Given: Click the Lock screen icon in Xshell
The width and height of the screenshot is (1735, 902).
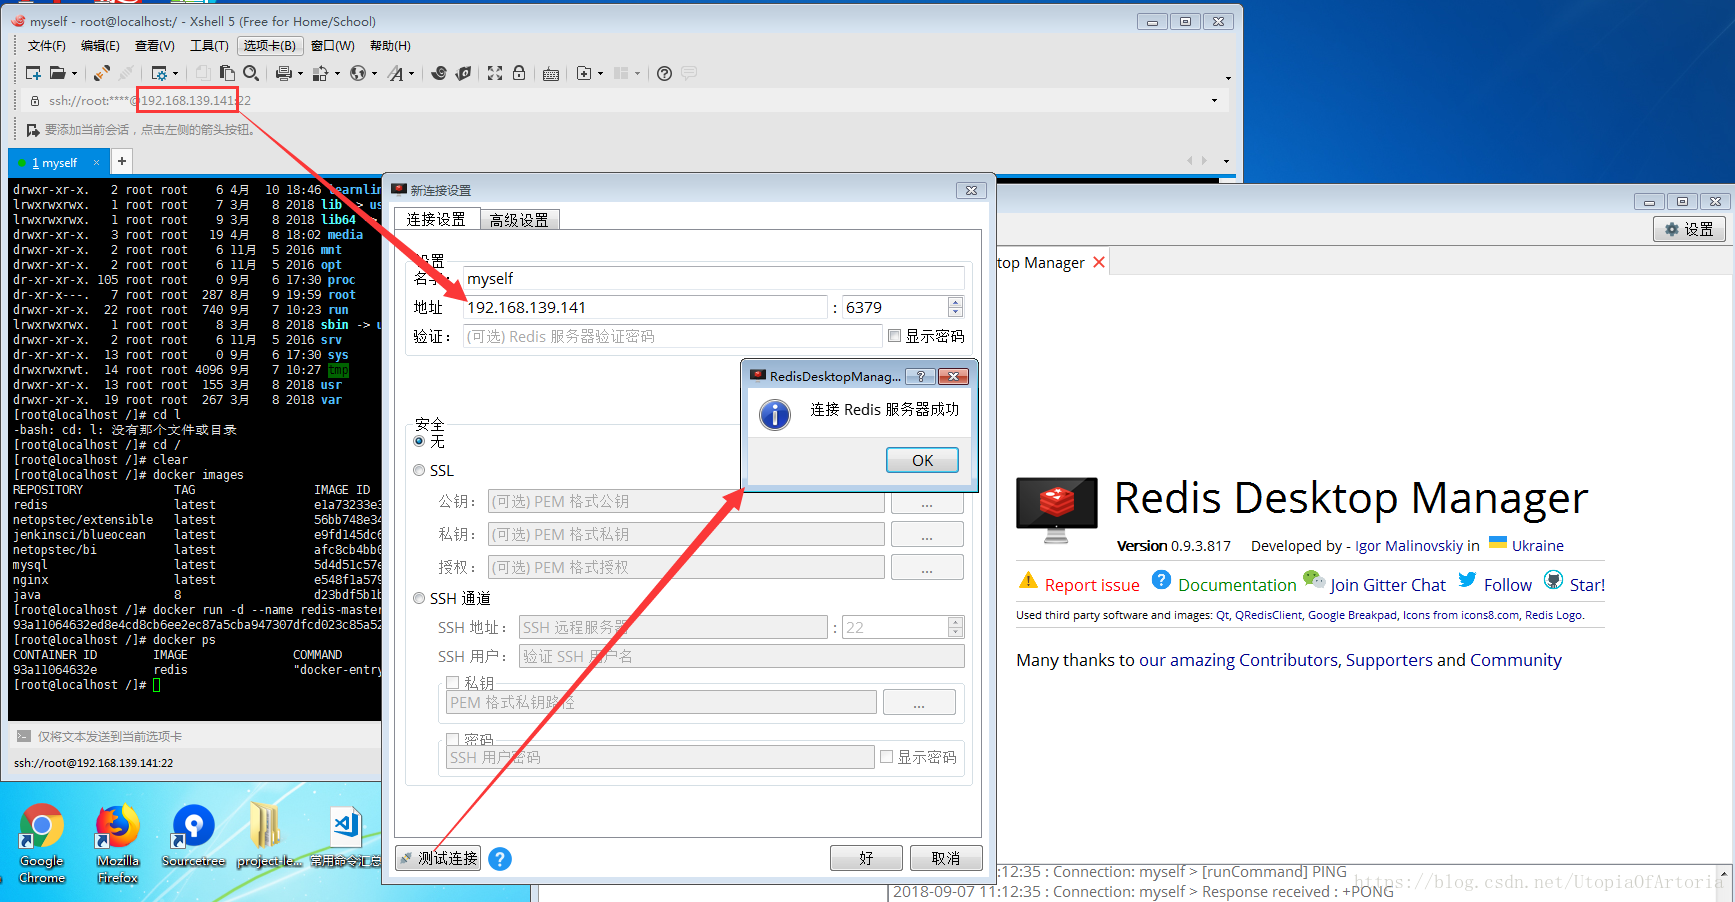Looking at the screenshot, I should click(519, 73).
